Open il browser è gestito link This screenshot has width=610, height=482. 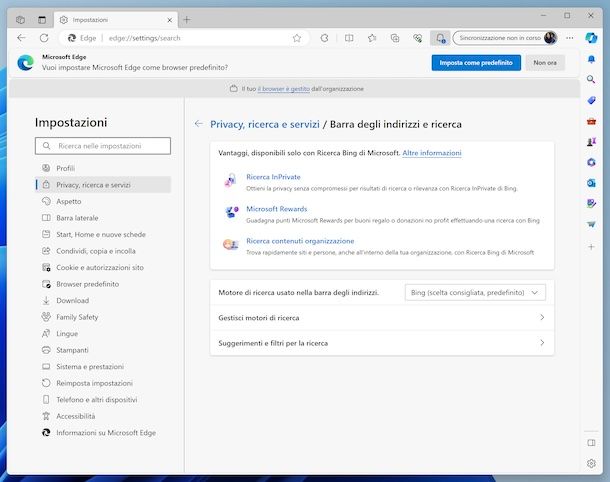point(284,89)
